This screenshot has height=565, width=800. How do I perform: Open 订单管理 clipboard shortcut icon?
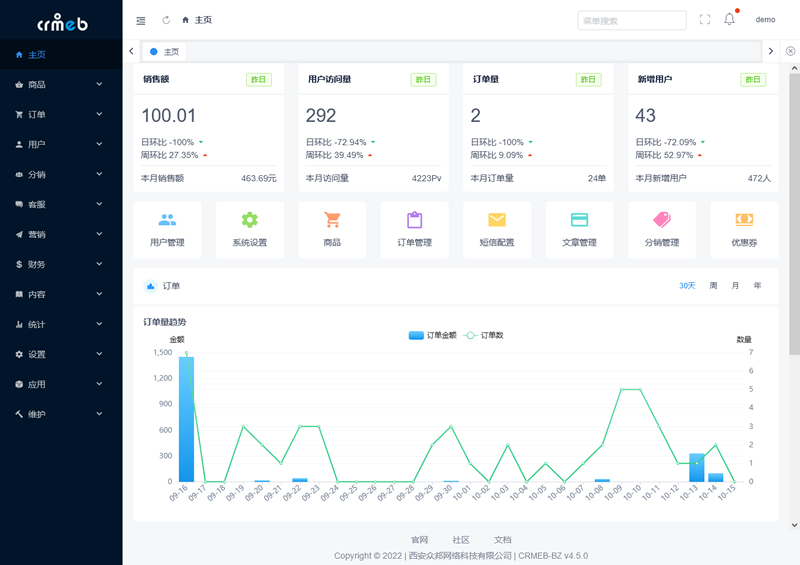(414, 220)
